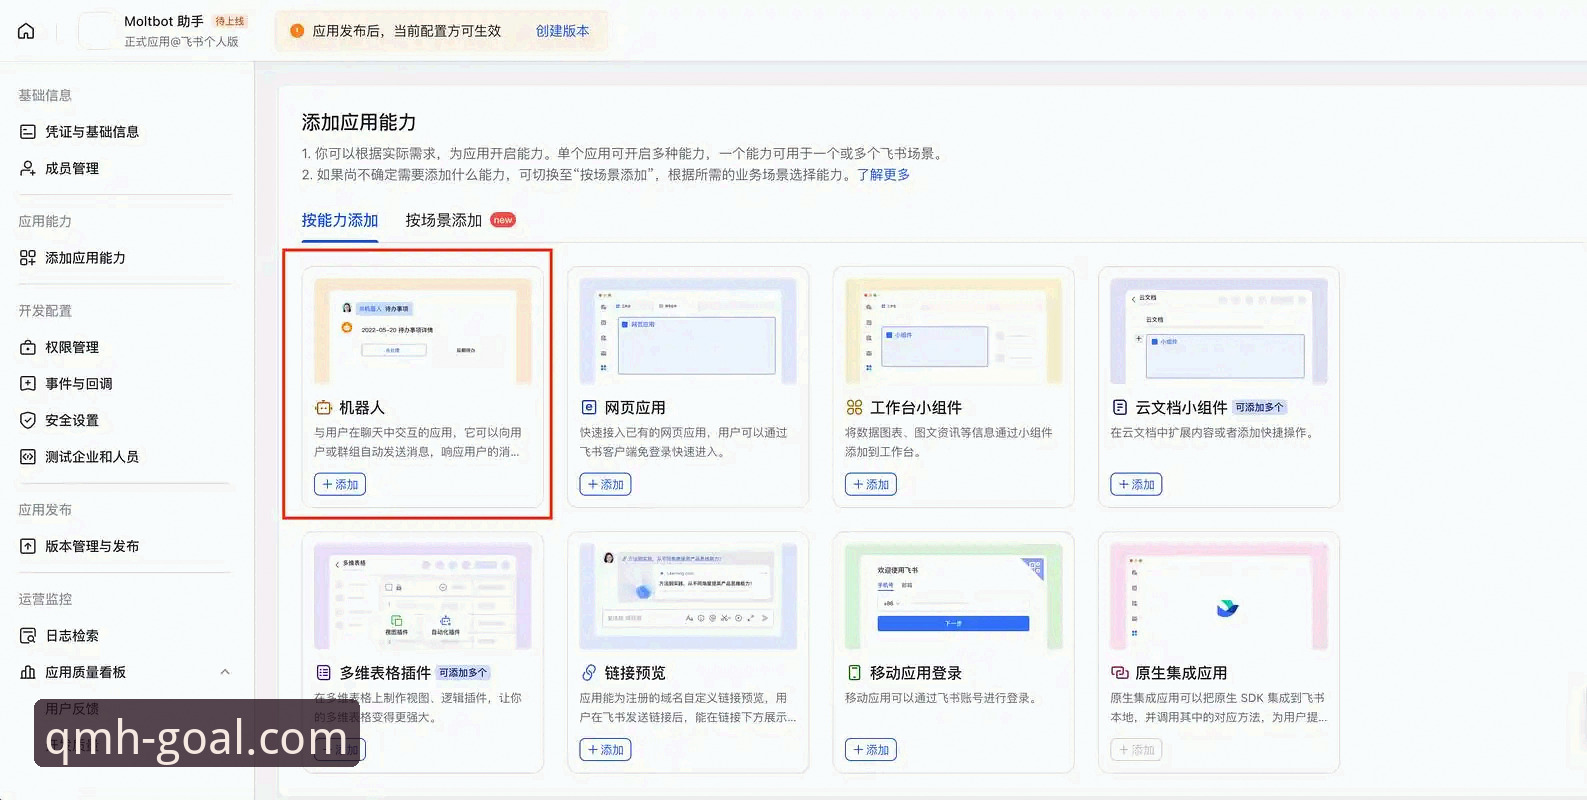Image resolution: width=1587 pixels, height=800 pixels.
Task: Open the Moltbot app avatar
Action: coord(97,31)
